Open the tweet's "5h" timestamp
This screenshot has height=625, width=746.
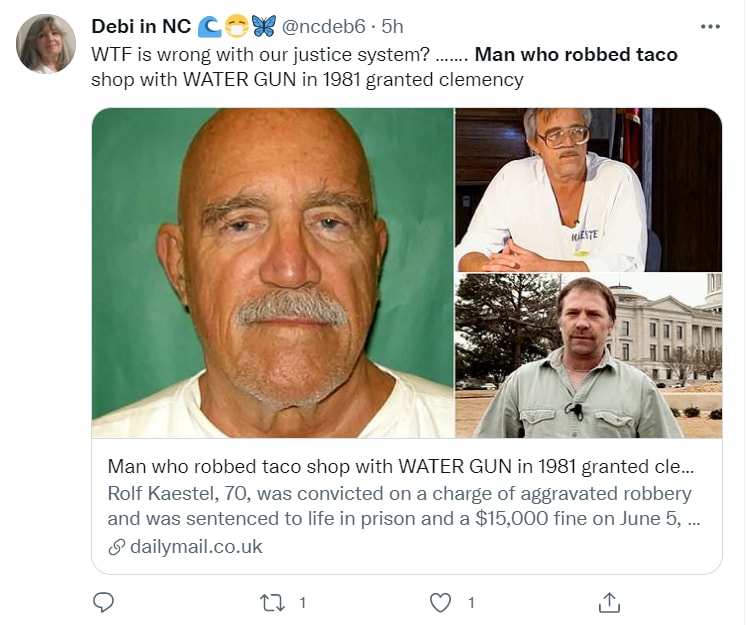pos(392,26)
